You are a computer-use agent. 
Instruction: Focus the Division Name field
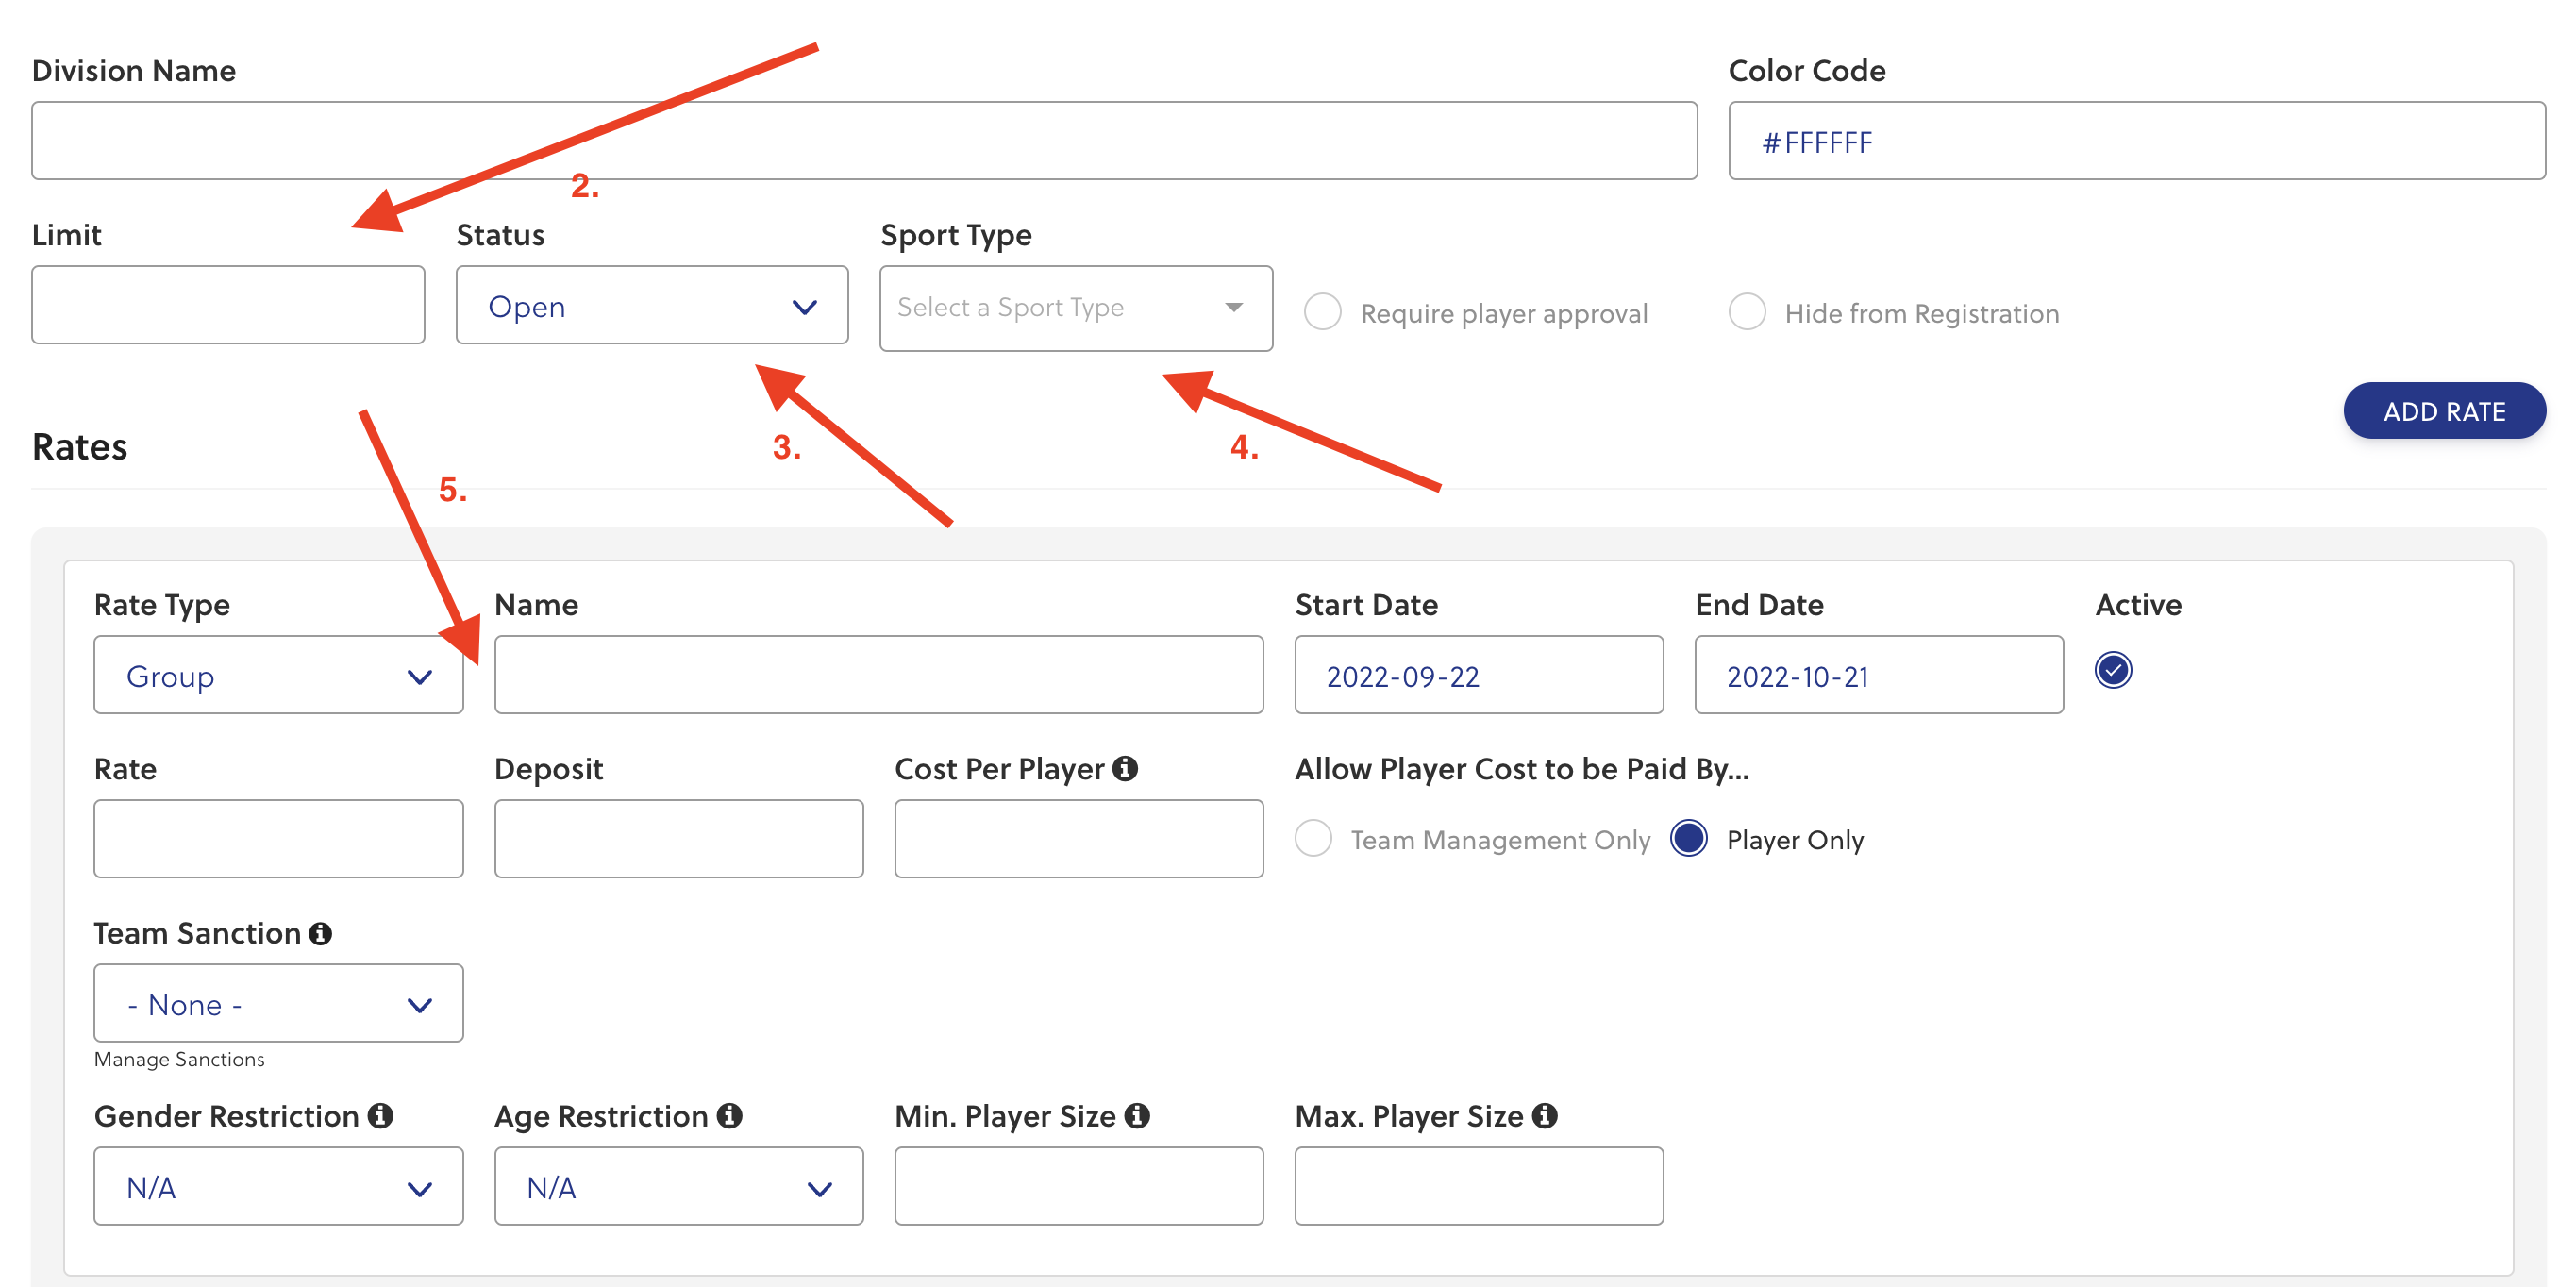click(x=864, y=141)
